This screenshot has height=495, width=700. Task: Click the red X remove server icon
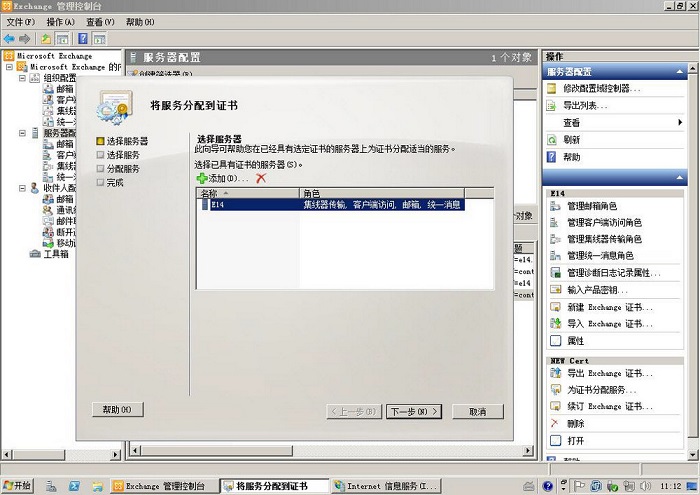261,178
